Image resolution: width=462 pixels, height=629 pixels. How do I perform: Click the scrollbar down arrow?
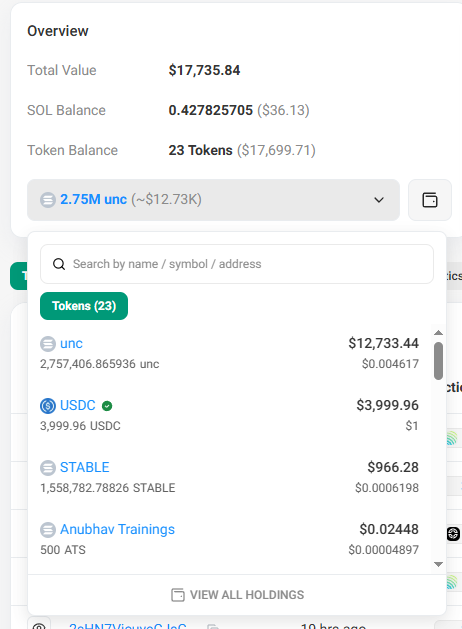tap(438, 564)
